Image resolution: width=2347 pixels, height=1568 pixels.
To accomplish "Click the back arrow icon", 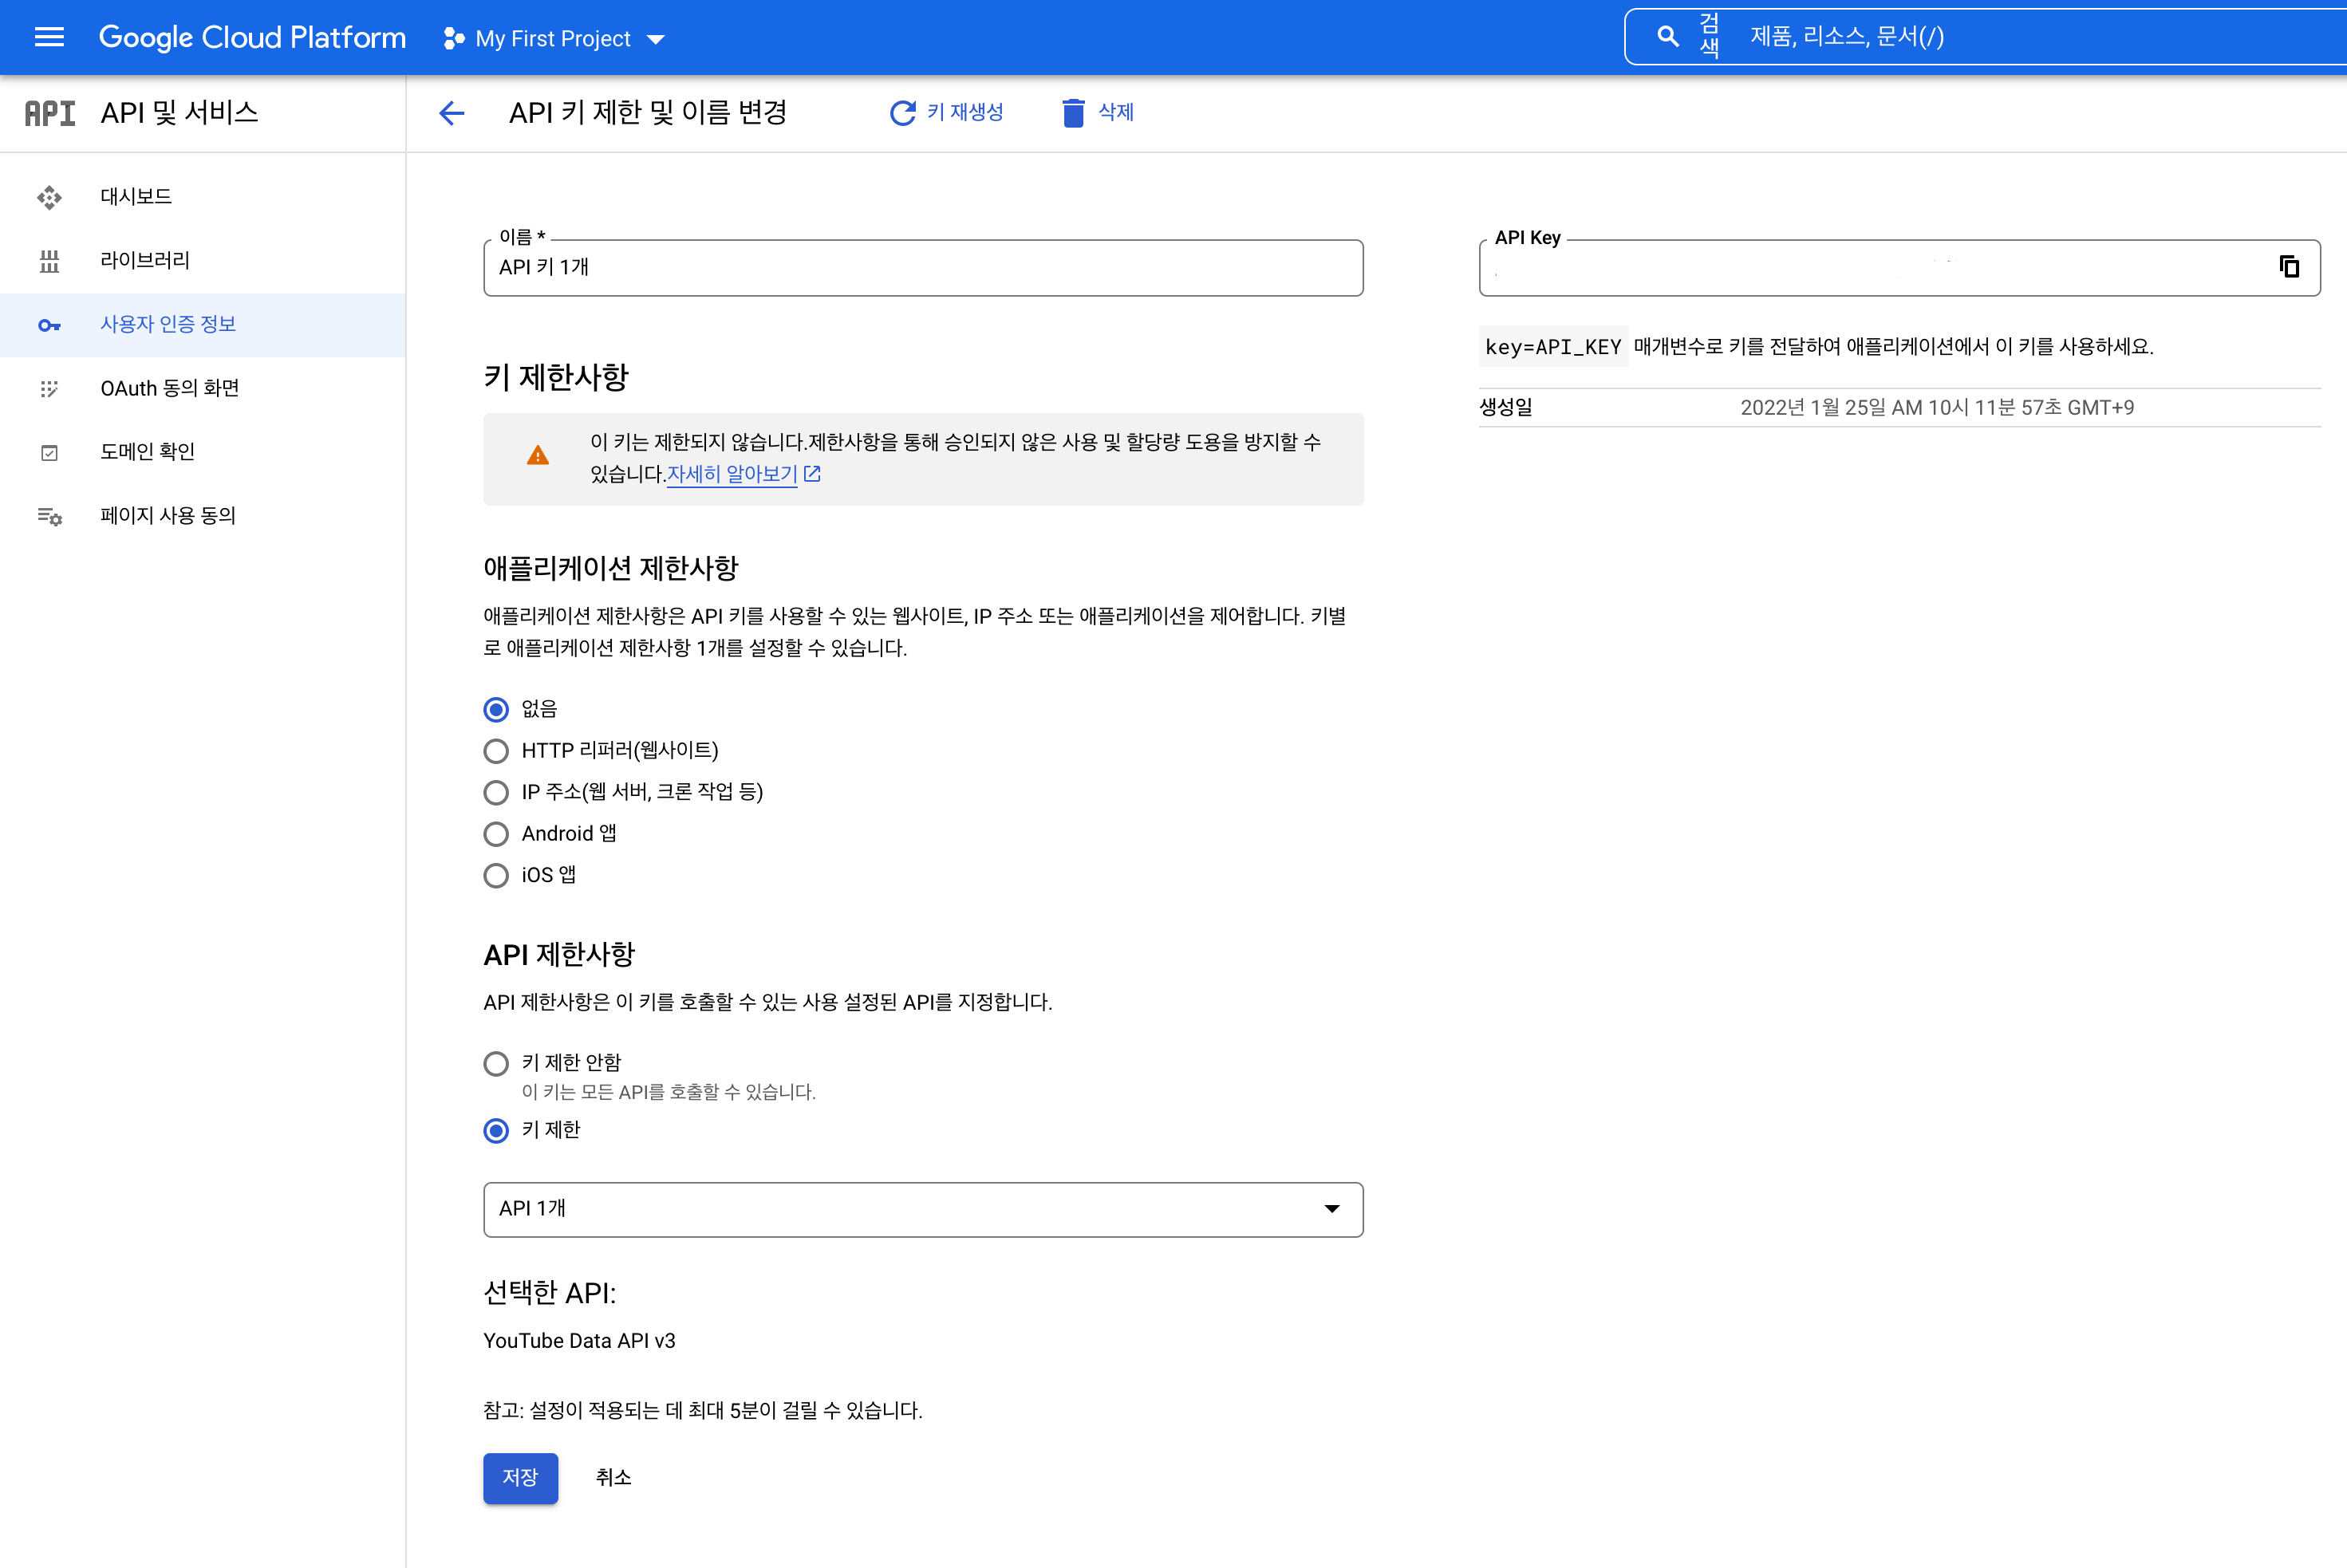I will coord(452,113).
